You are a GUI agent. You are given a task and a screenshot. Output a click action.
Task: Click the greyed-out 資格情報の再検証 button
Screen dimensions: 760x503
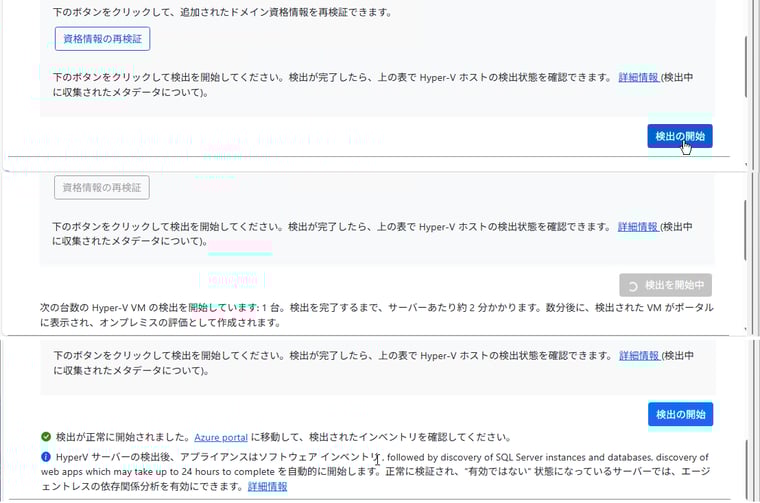tap(102, 188)
